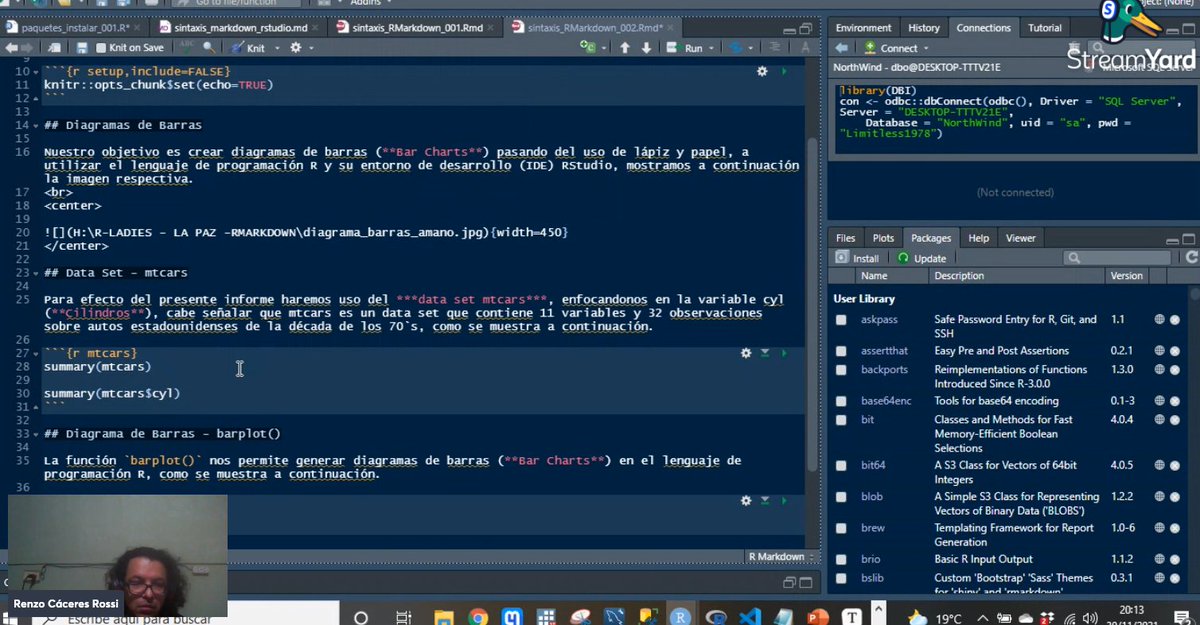Remove the blob package with x icon
The height and width of the screenshot is (625, 1200).
tap(1175, 497)
